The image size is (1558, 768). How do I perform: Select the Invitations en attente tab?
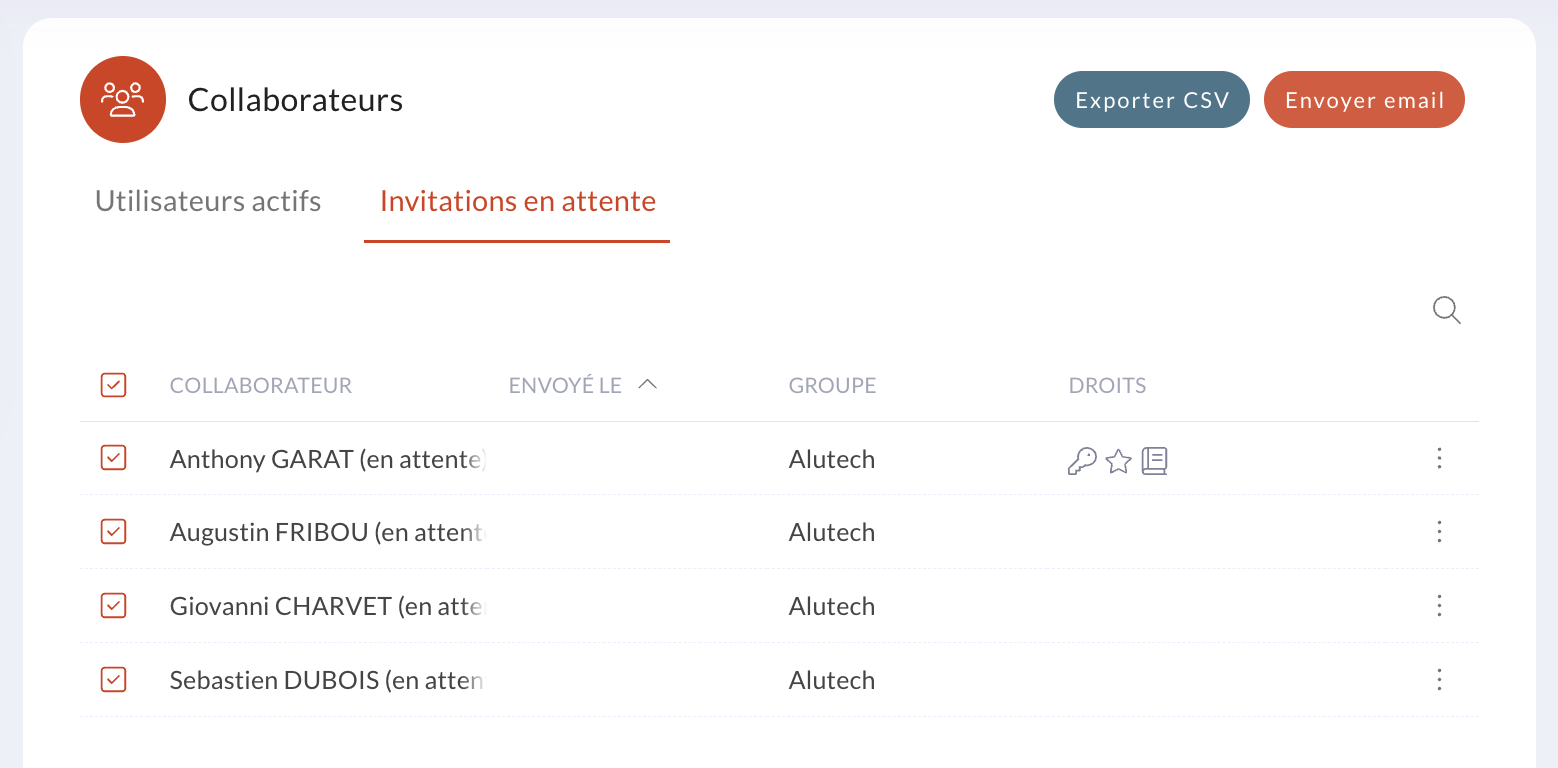pos(518,201)
